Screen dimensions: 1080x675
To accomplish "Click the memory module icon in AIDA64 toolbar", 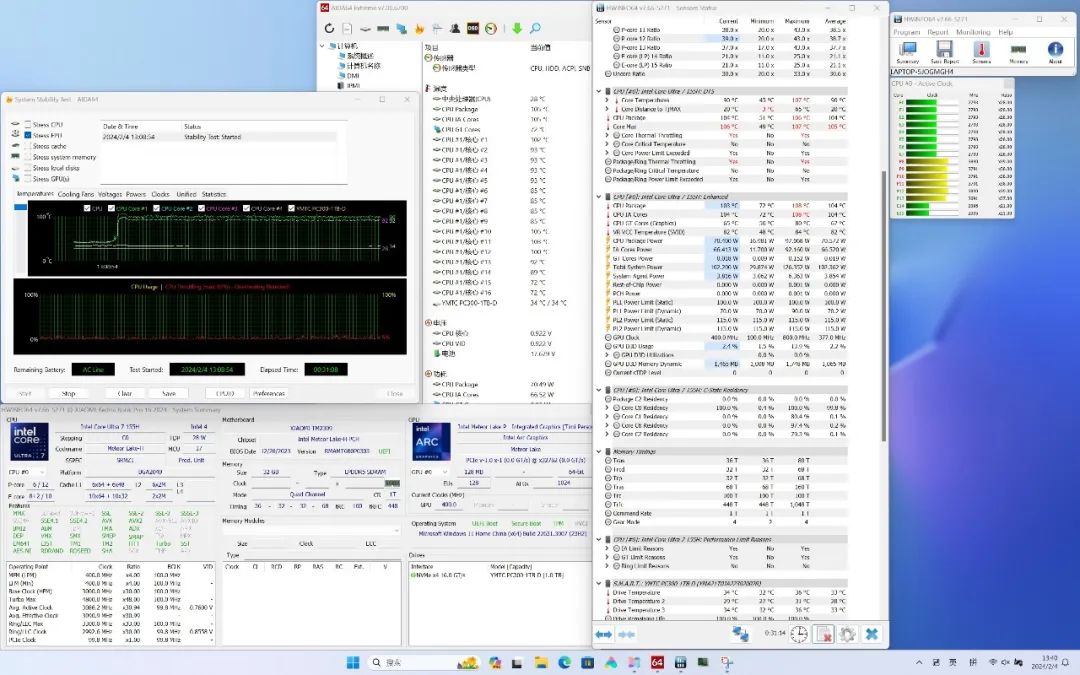I will 383,28.
